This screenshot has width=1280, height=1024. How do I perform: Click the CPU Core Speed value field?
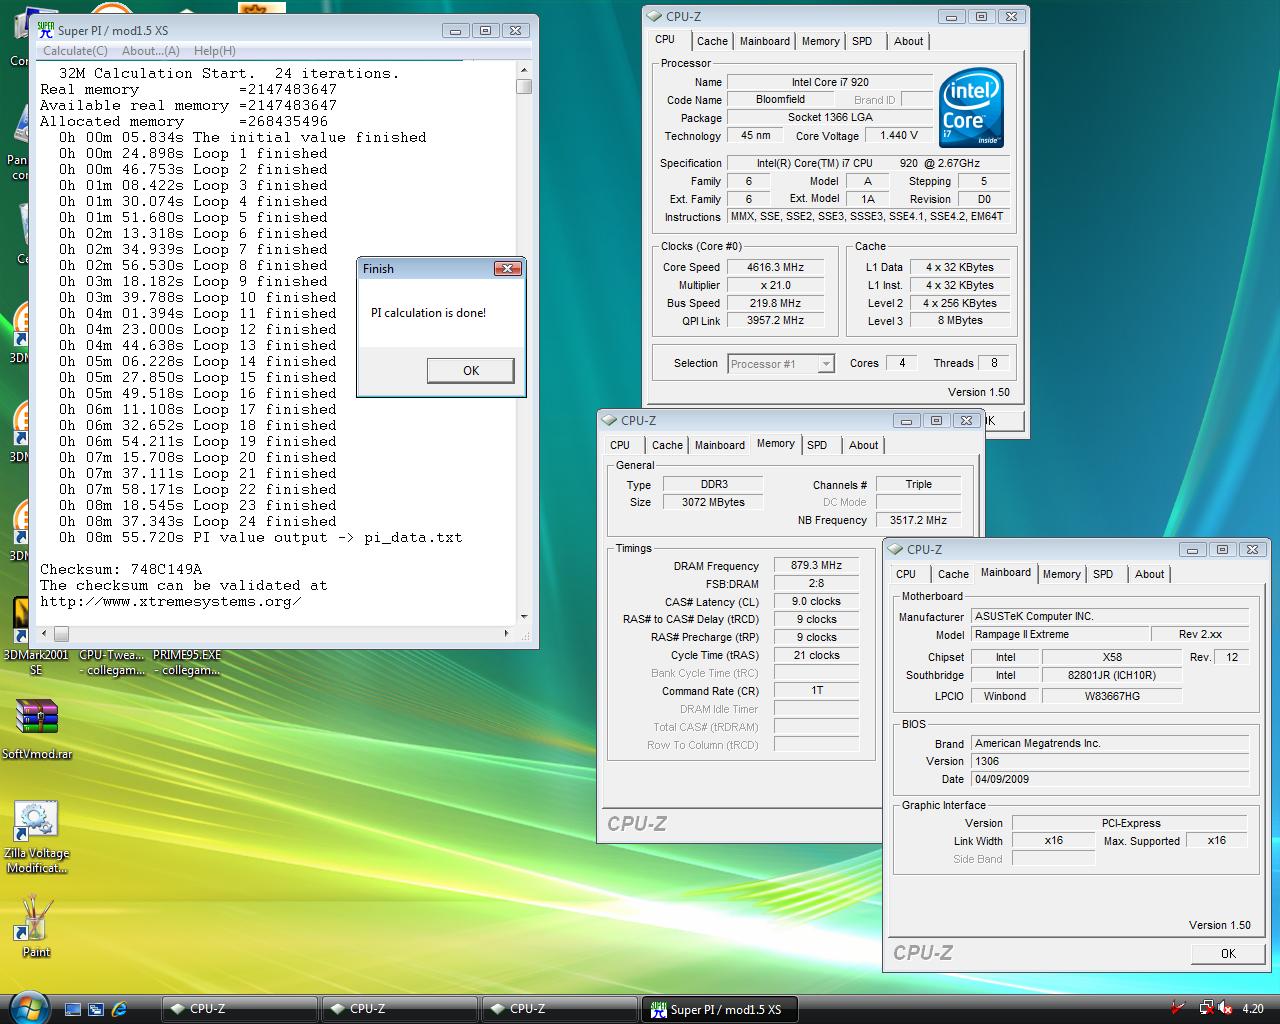point(775,267)
